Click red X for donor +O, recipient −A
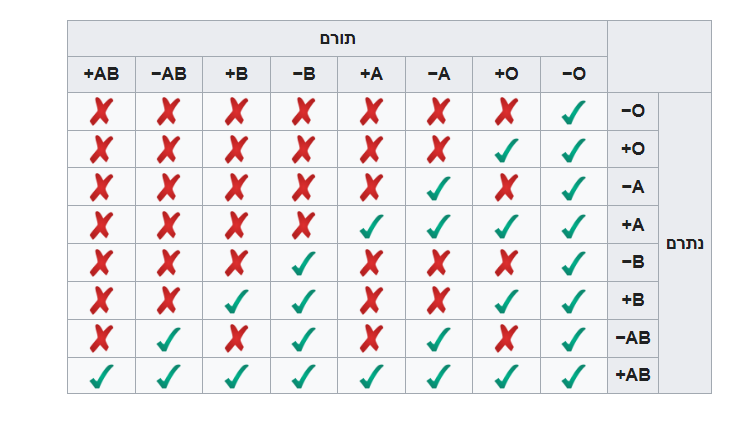This screenshot has height=423, width=736. pyautogui.click(x=506, y=187)
